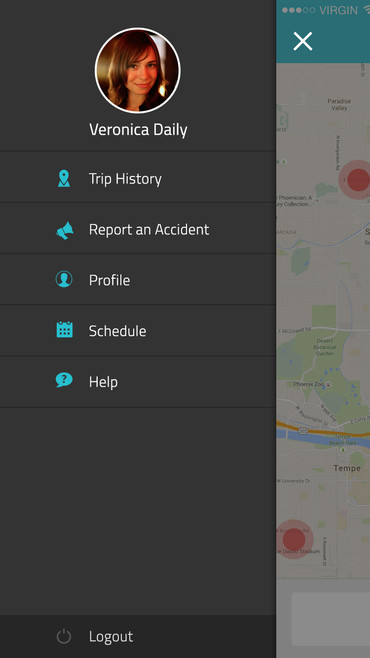
Task: Tap the Logout button
Action: tap(138, 637)
